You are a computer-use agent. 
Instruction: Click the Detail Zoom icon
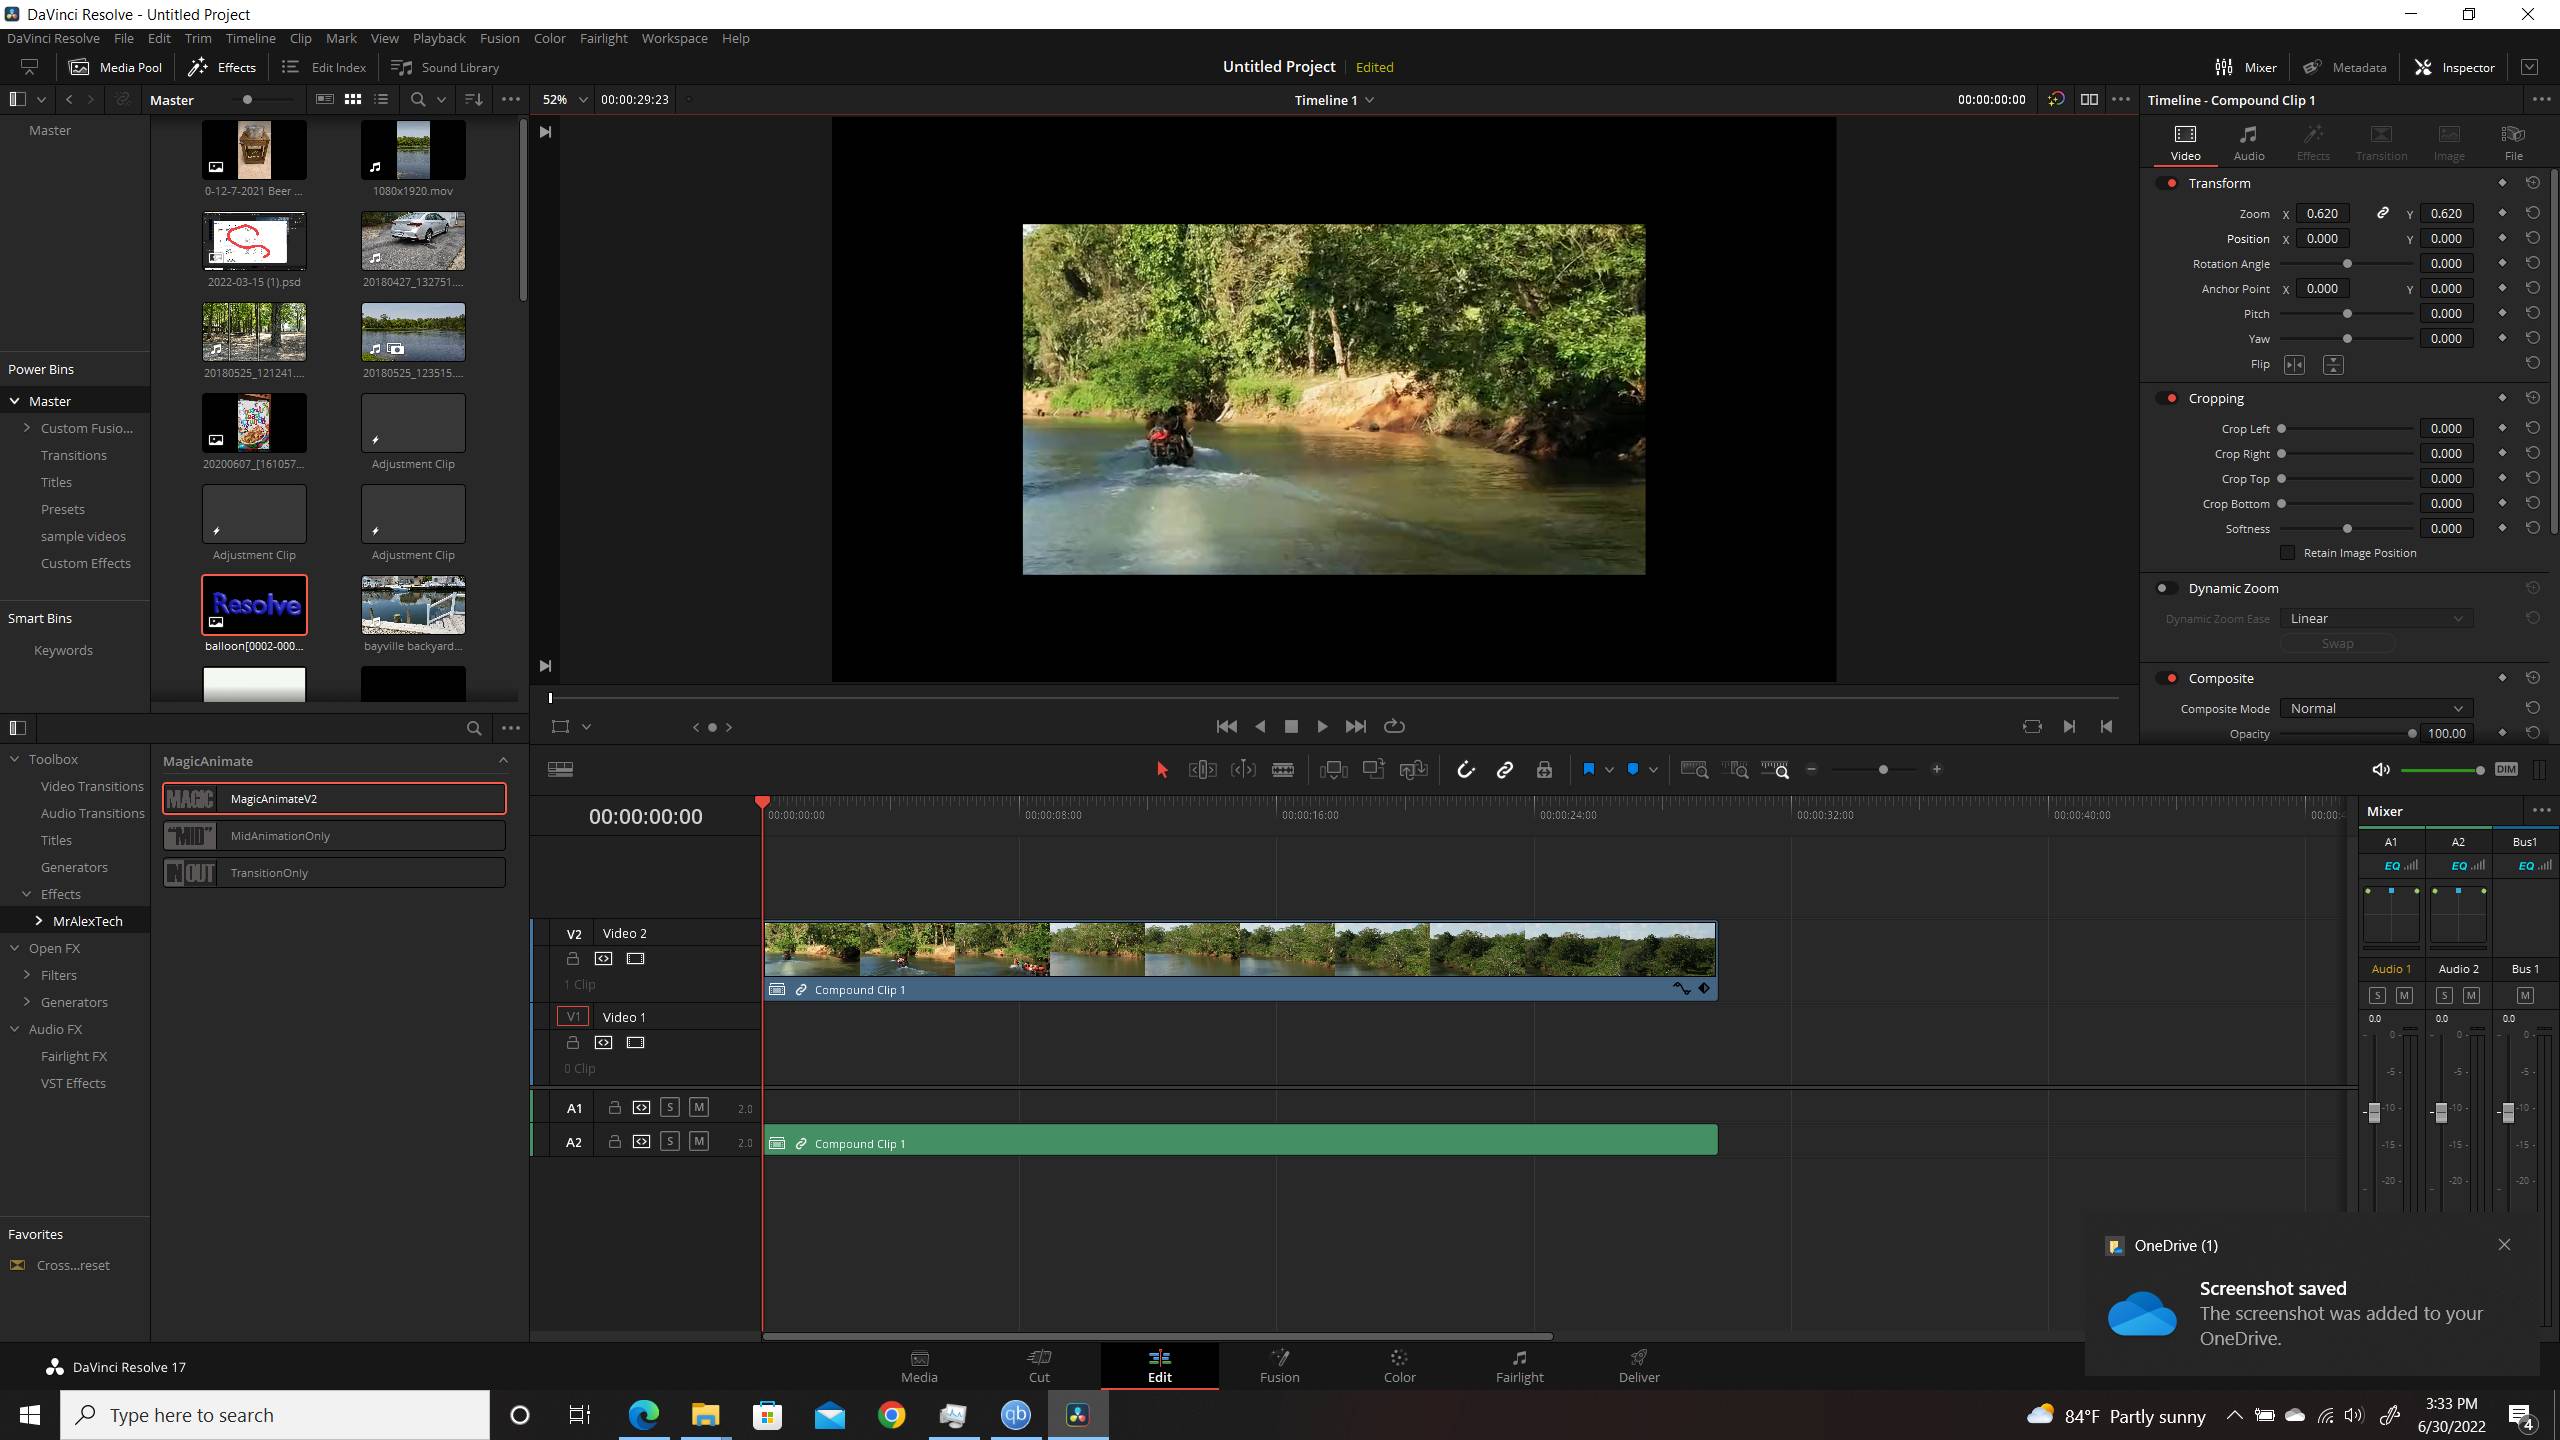[x=1737, y=769]
